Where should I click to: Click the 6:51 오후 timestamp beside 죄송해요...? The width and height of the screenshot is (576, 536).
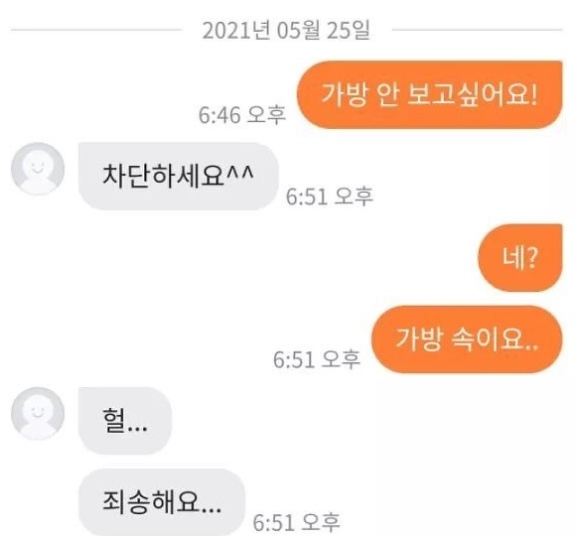(296, 522)
